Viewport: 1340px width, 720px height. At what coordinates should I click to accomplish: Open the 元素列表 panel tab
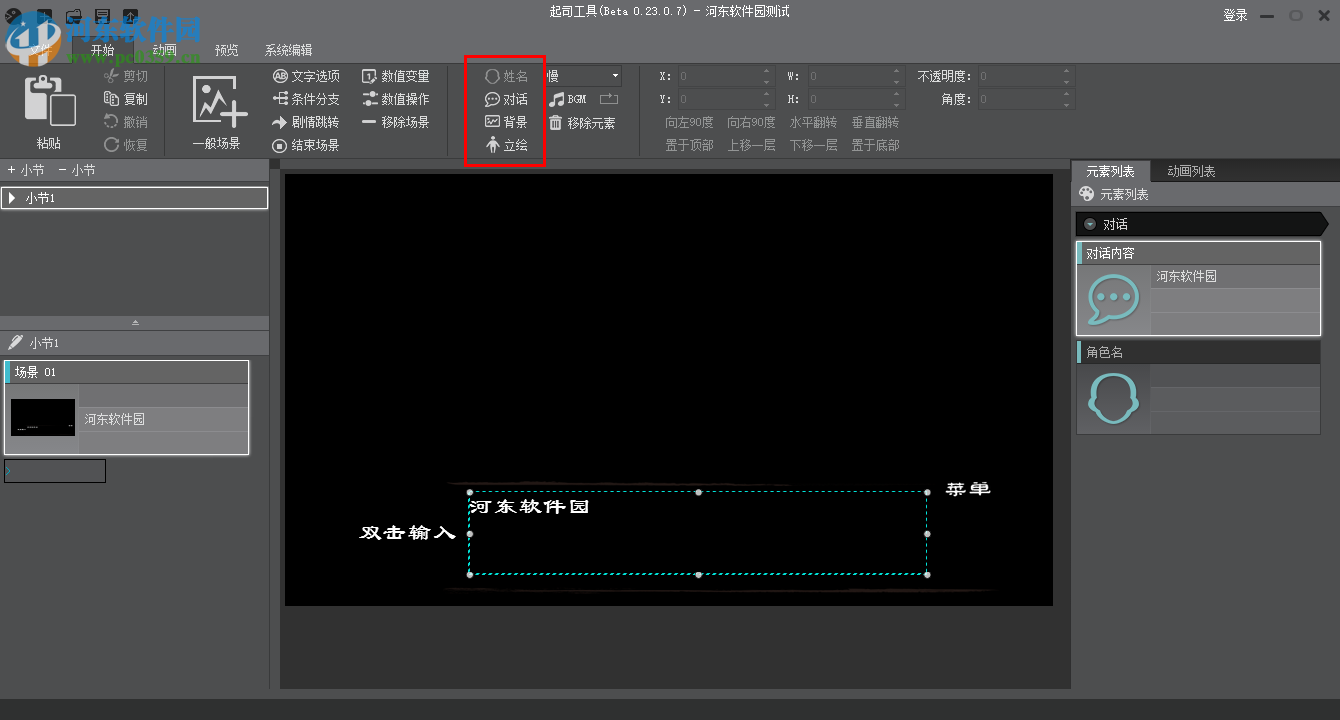click(x=1110, y=171)
